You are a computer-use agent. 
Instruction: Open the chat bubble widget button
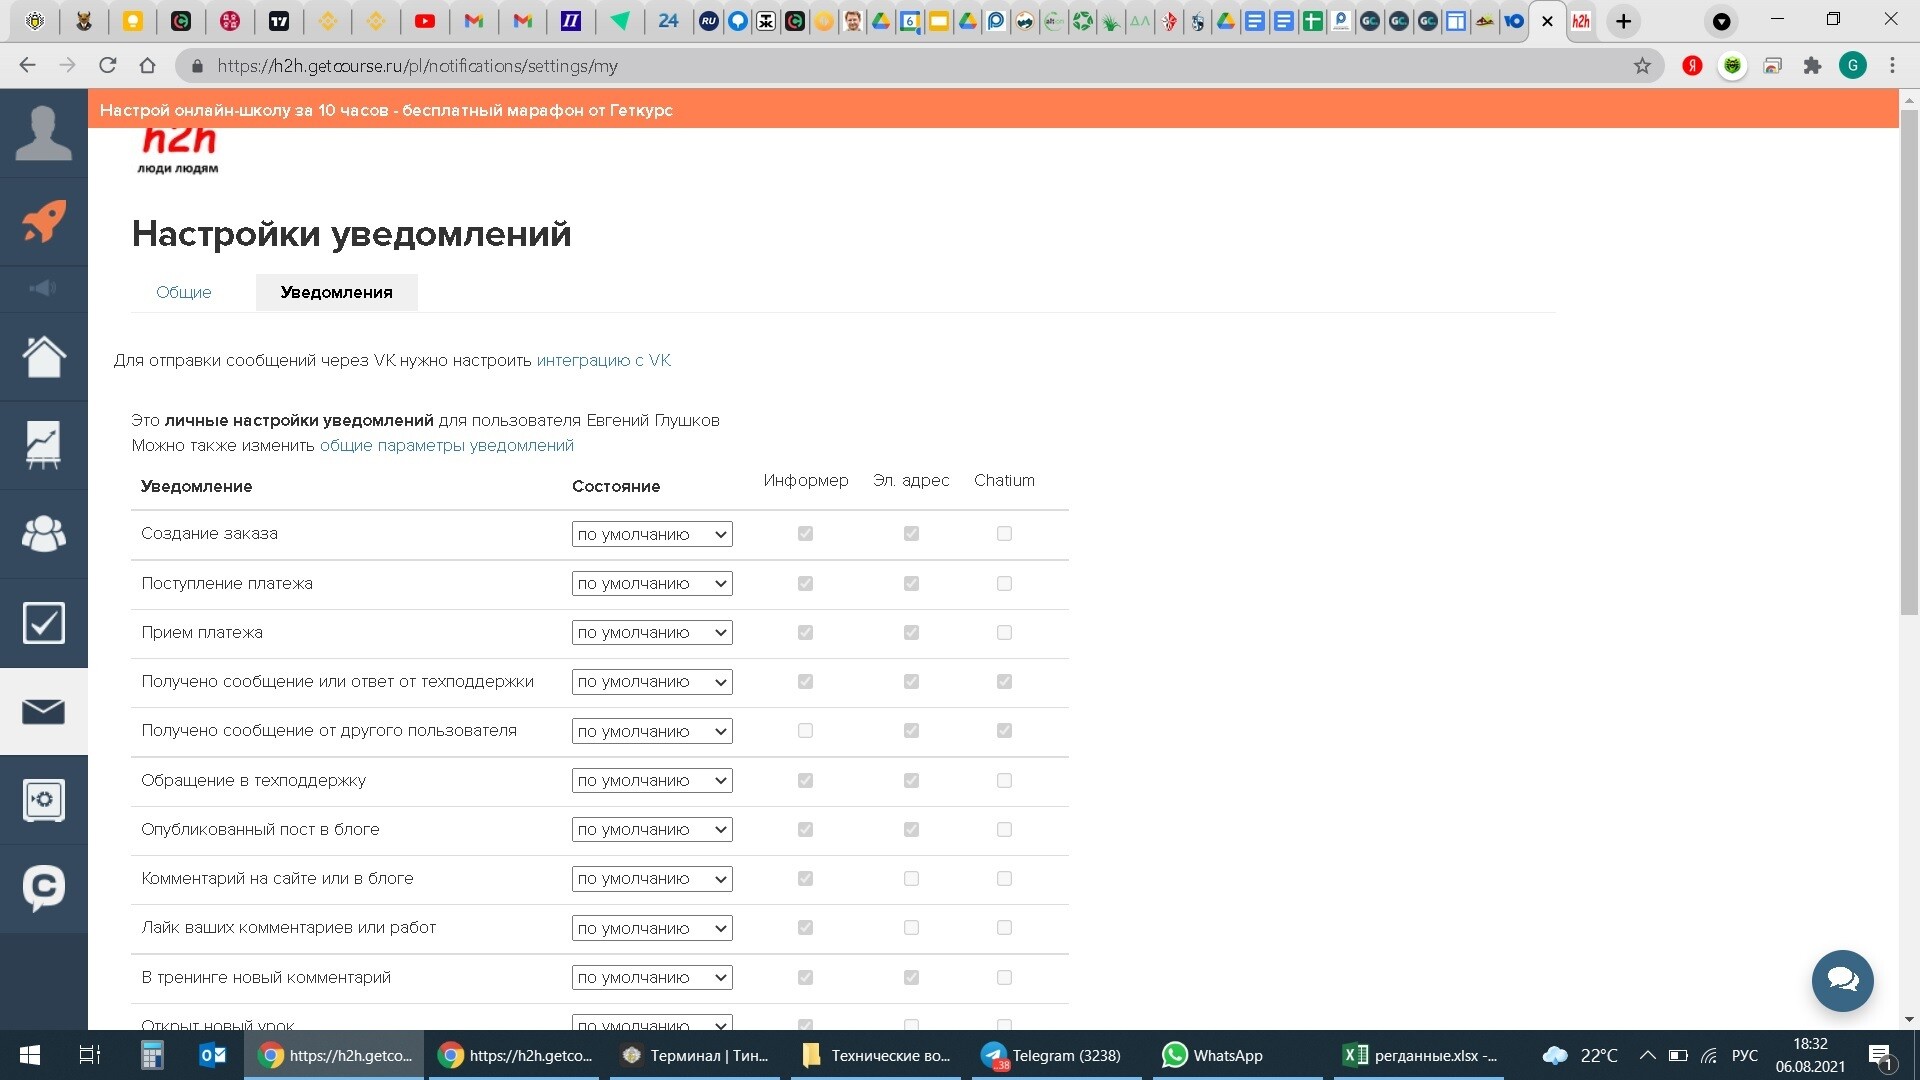[x=1842, y=980]
